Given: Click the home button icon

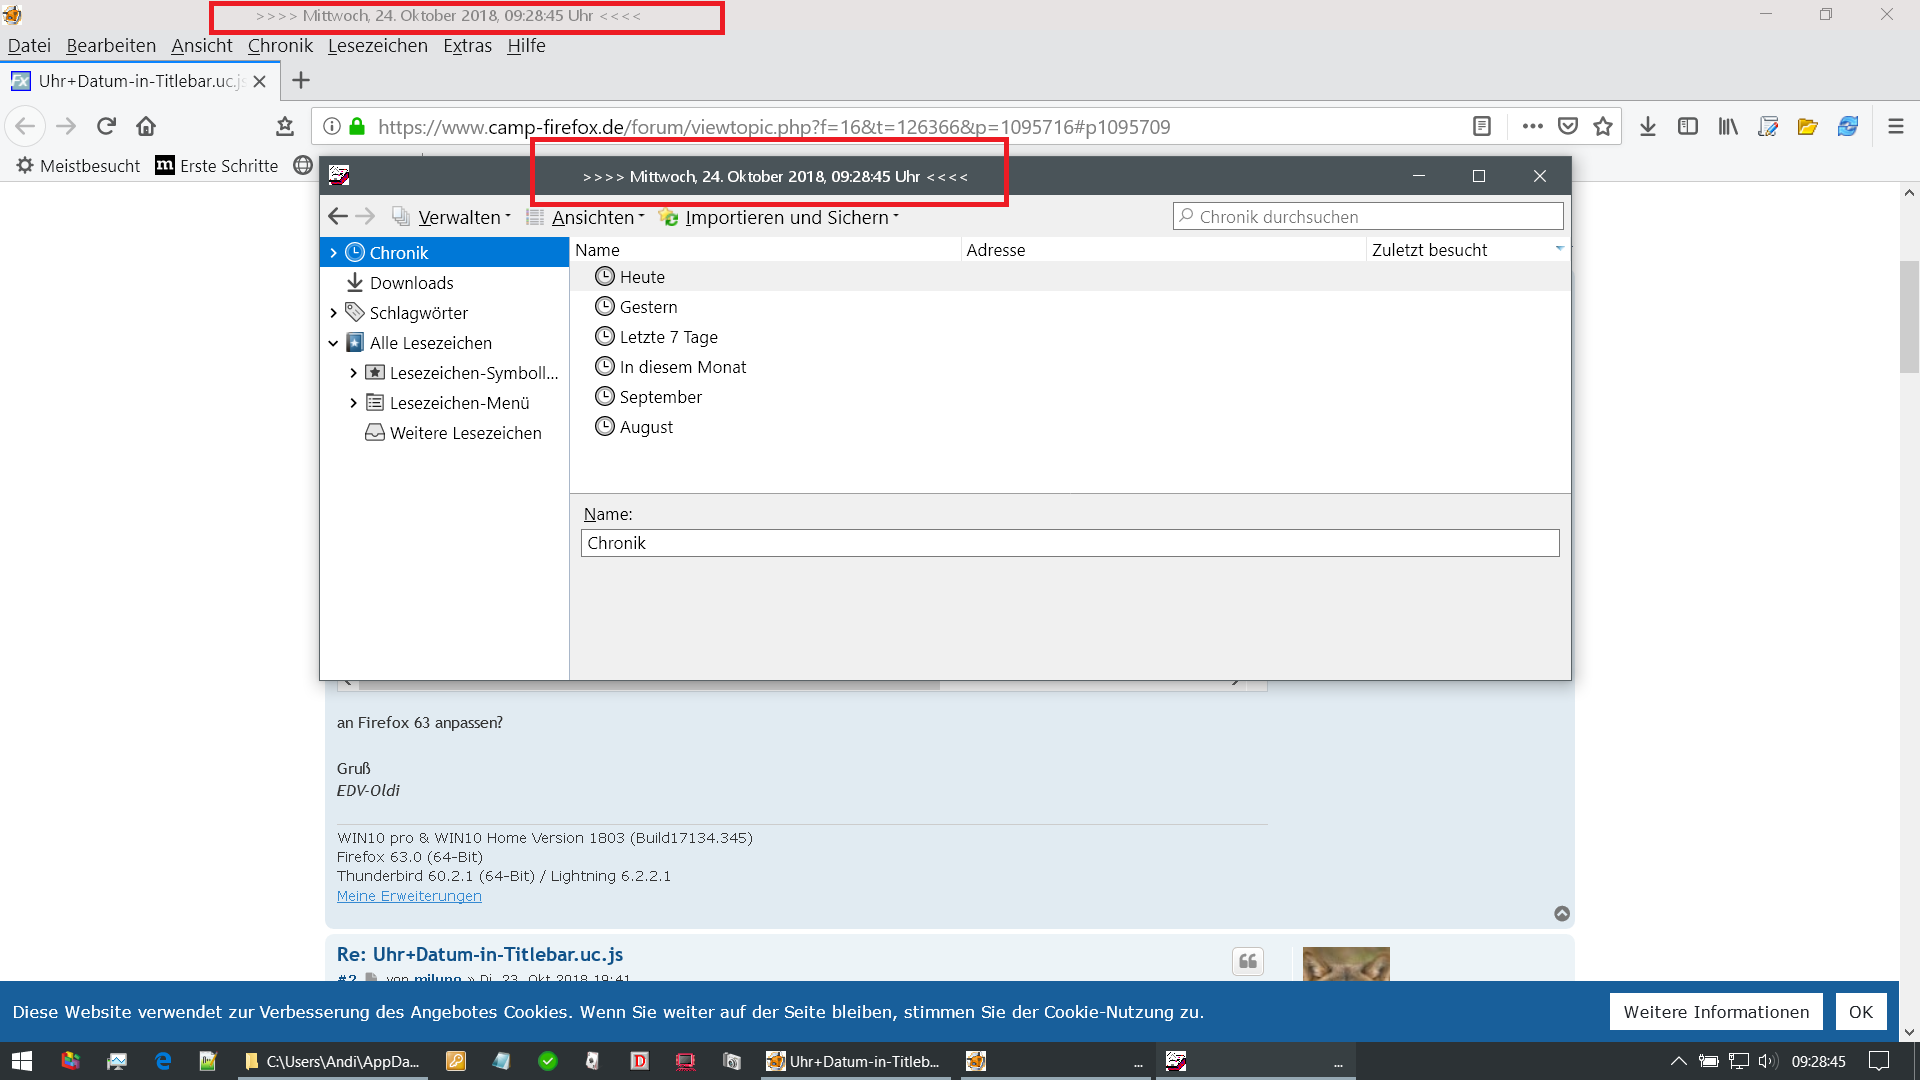Looking at the screenshot, I should click(146, 126).
